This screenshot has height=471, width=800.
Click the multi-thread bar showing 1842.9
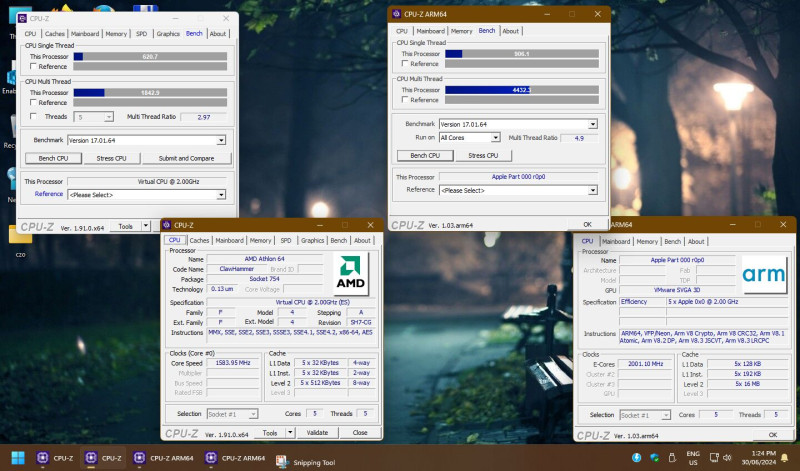tap(150, 93)
